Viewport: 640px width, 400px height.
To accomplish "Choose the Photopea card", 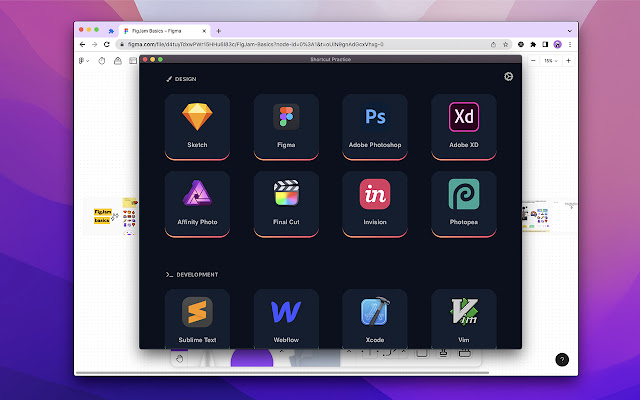I will (x=464, y=204).
